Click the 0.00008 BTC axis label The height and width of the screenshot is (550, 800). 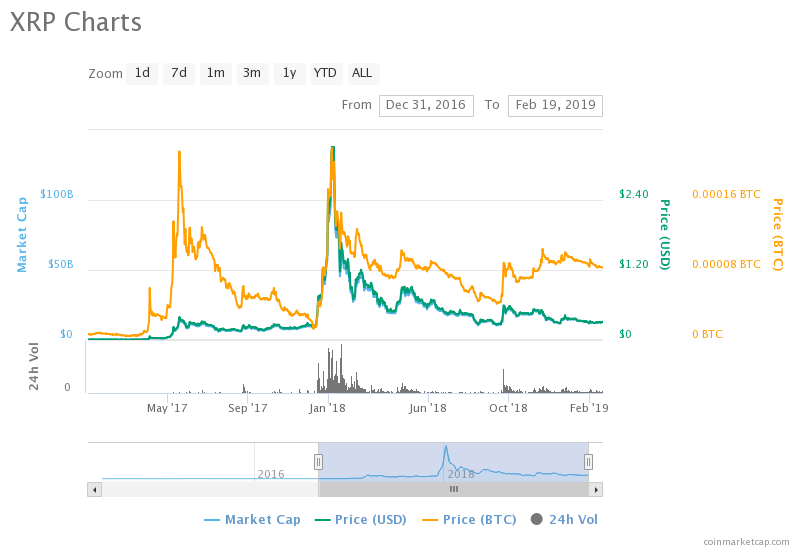click(726, 264)
